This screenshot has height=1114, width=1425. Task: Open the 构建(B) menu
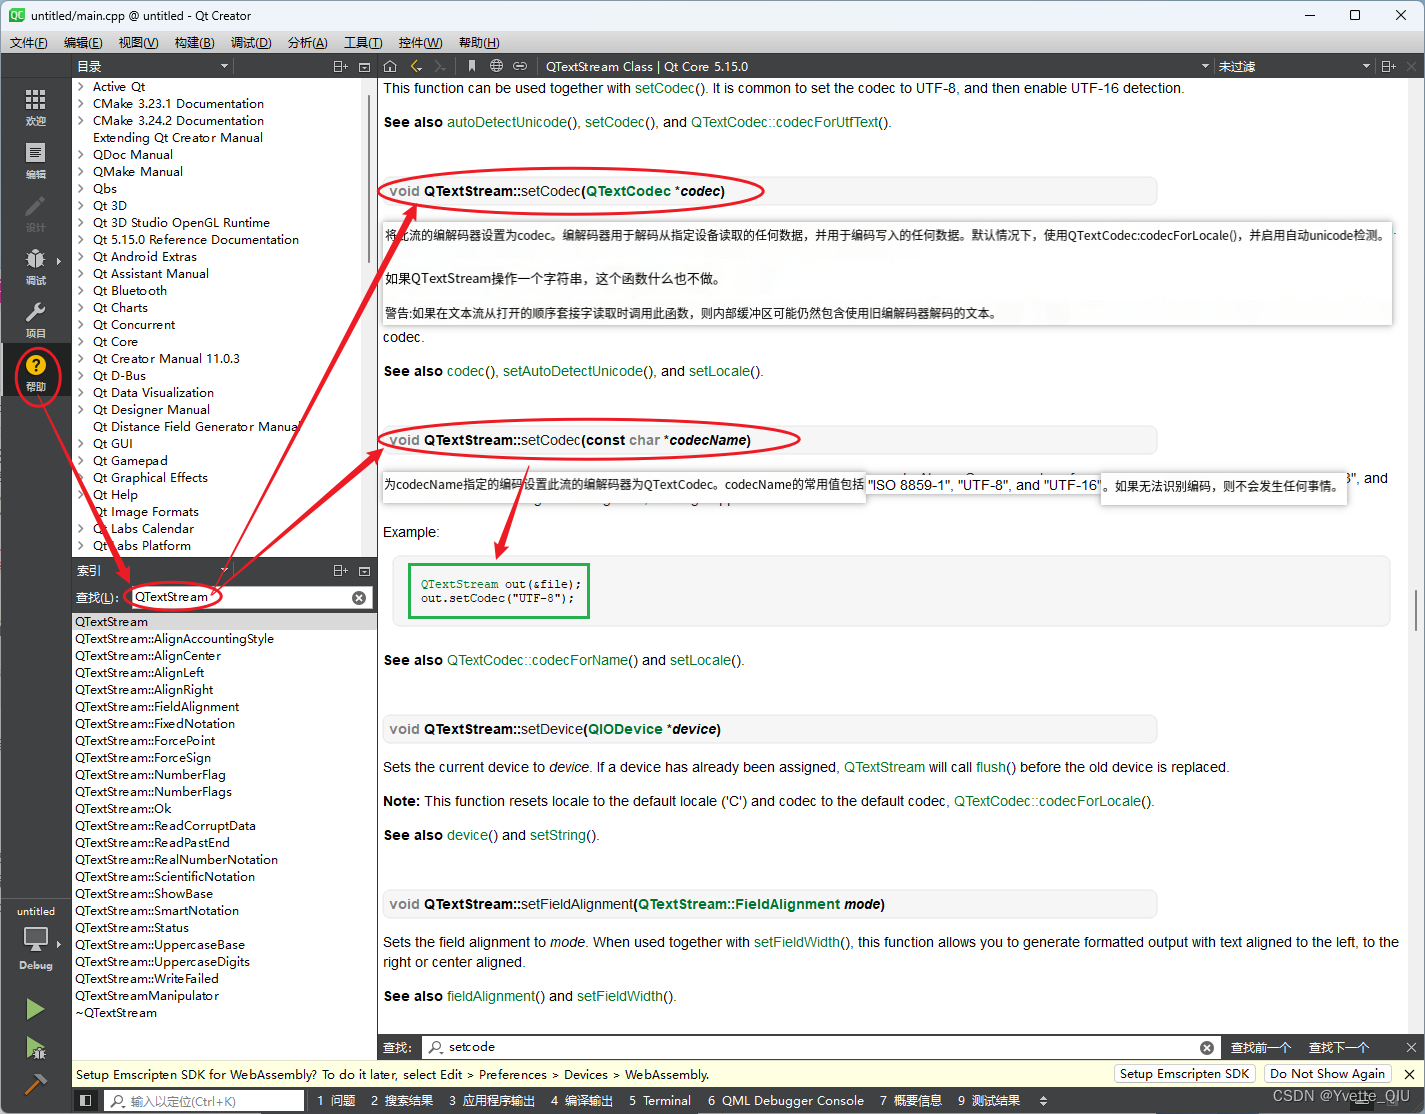coord(194,42)
